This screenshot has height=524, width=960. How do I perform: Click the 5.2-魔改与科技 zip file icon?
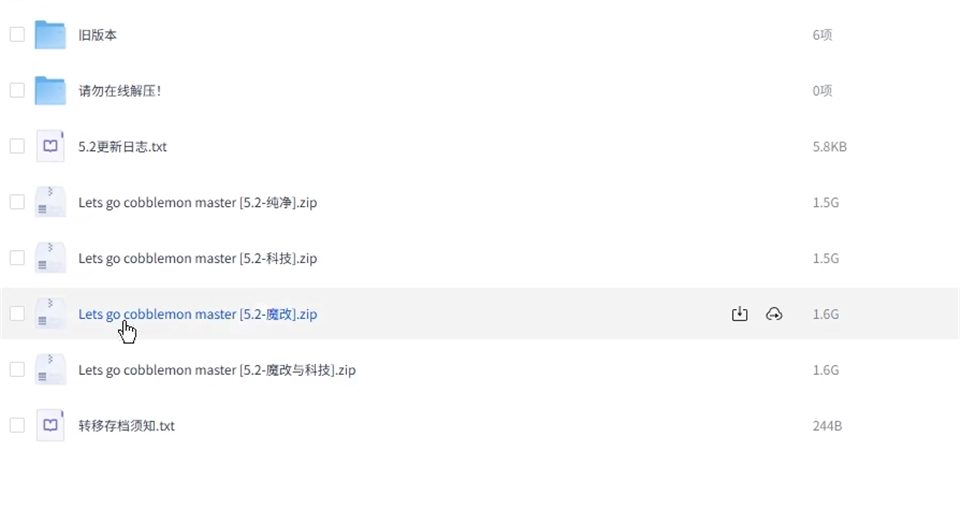point(50,370)
